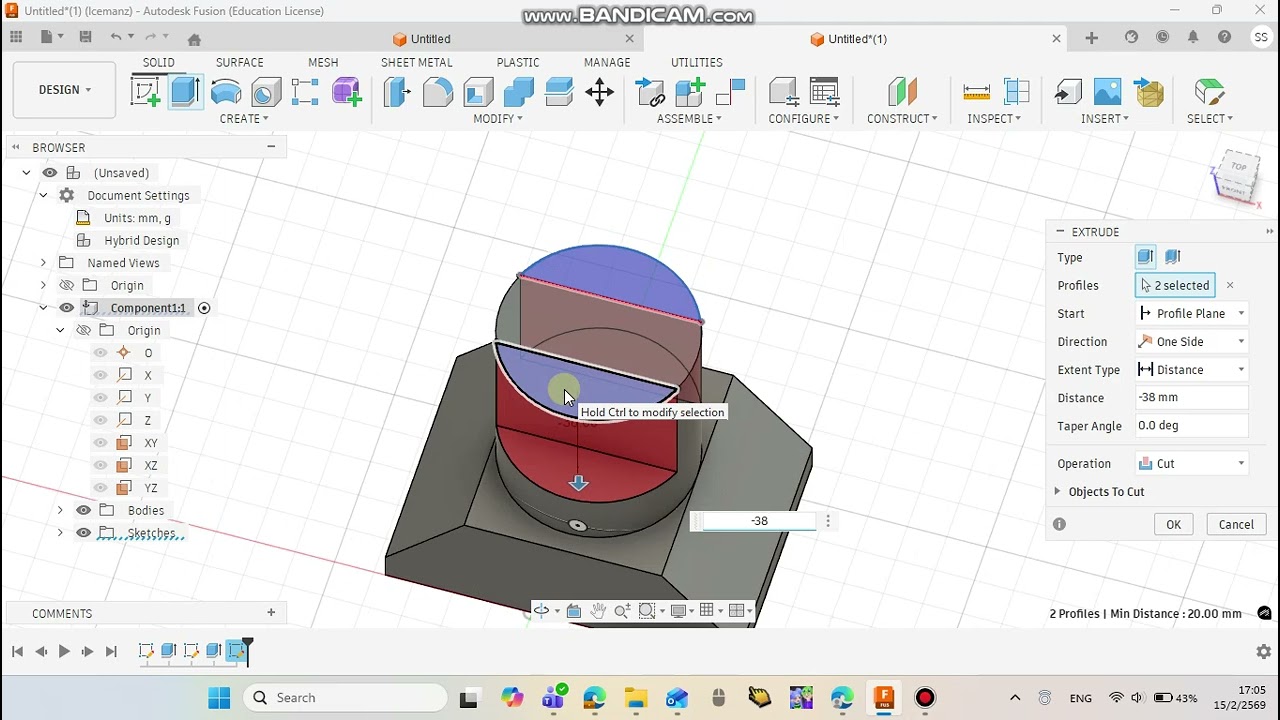Collapse the Document Settings tree node
Viewport: 1280px width, 720px height.
tap(43, 195)
